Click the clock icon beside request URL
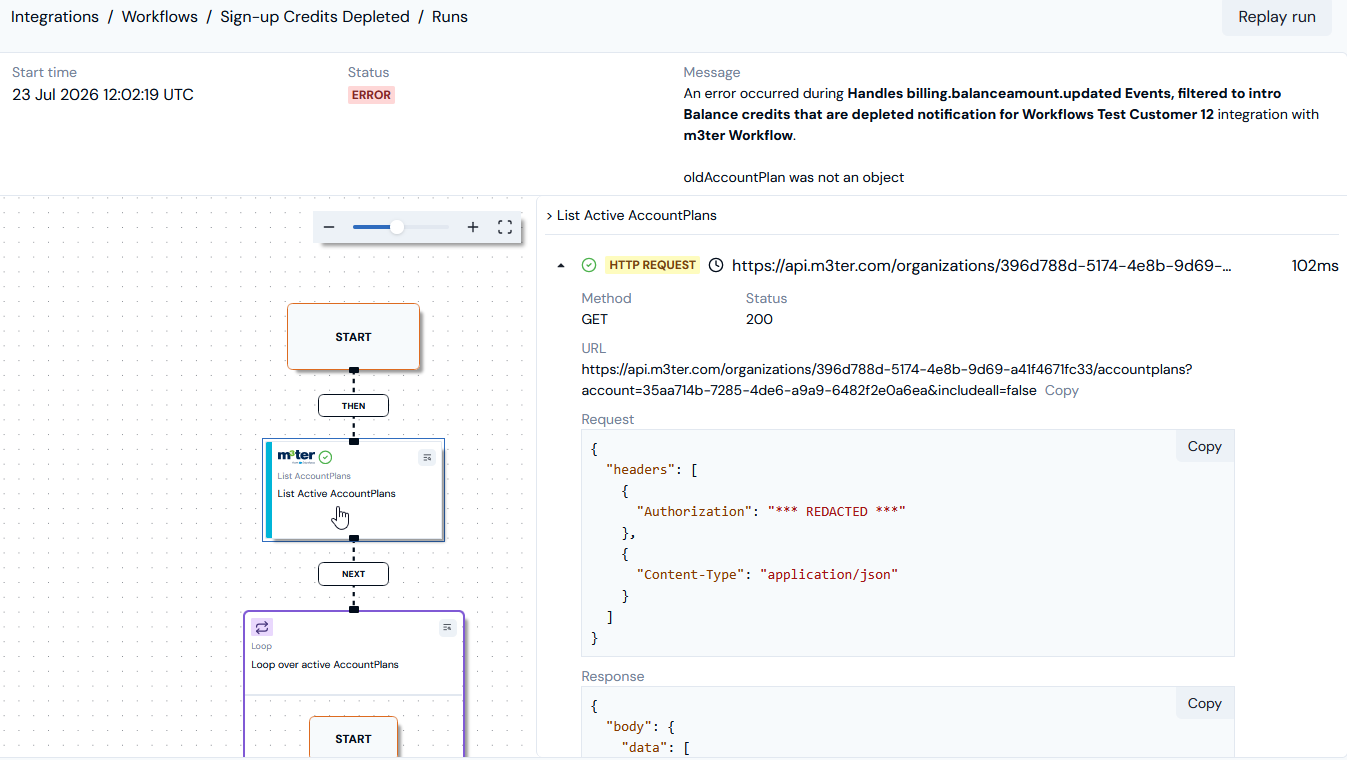Screen dimensions: 1347x760 tap(716, 265)
